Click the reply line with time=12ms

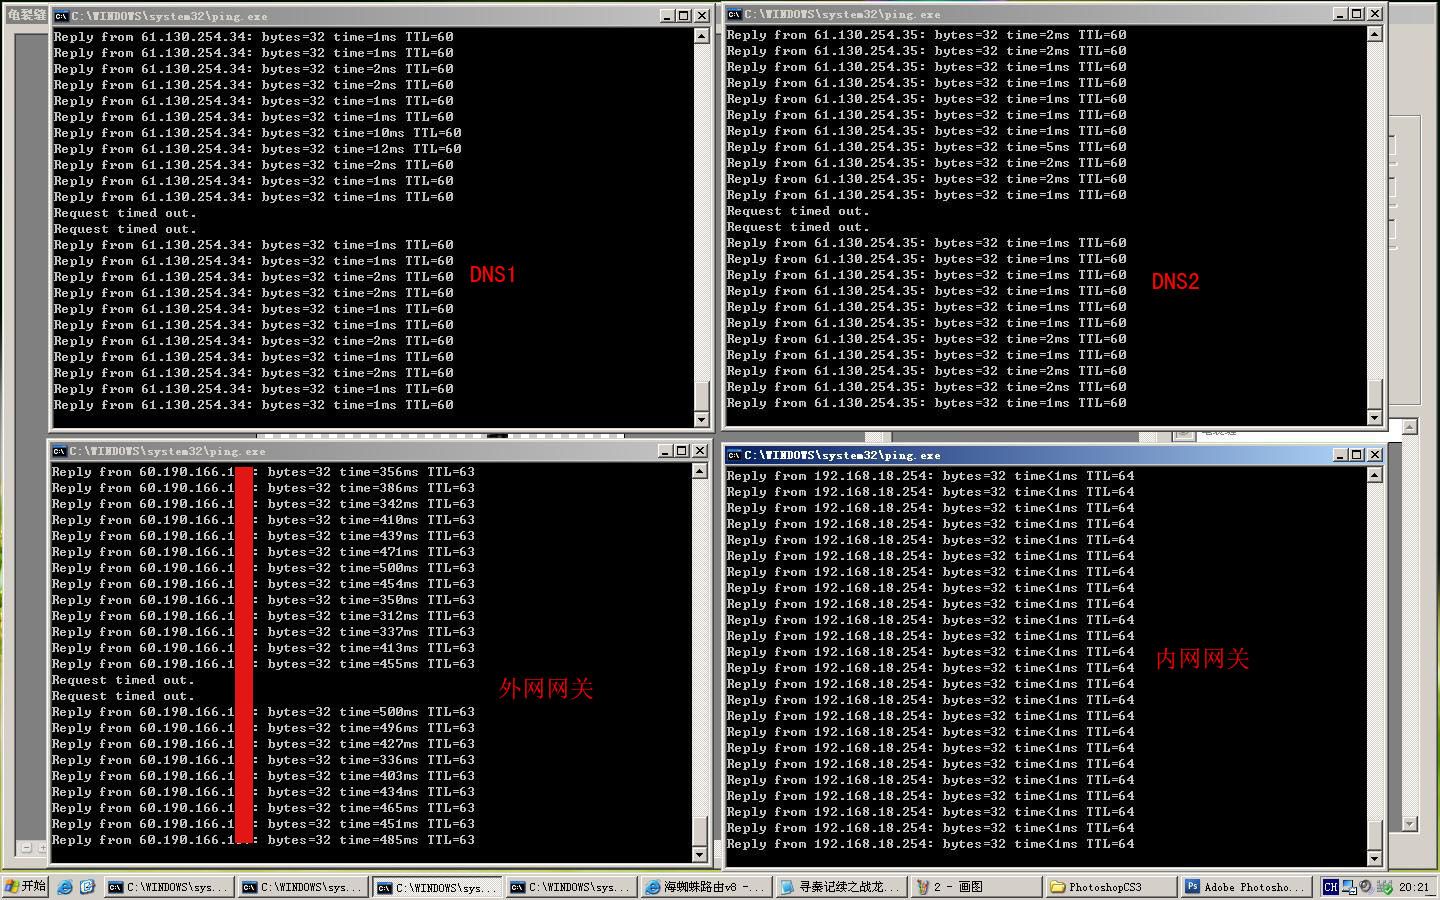(x=257, y=149)
